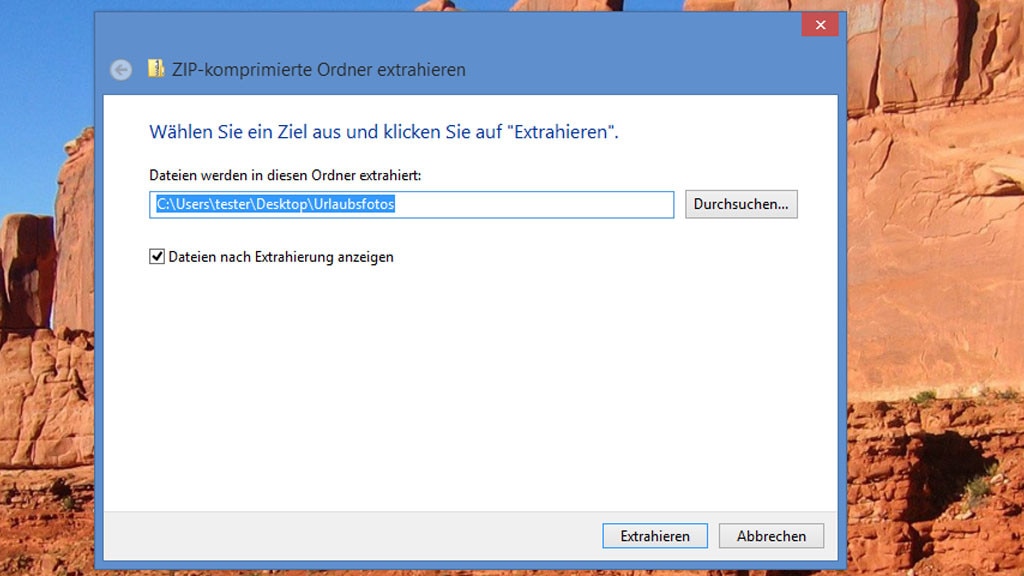This screenshot has height=576, width=1024.
Task: Choose a new destination using Durchsuchen
Action: [x=740, y=204]
